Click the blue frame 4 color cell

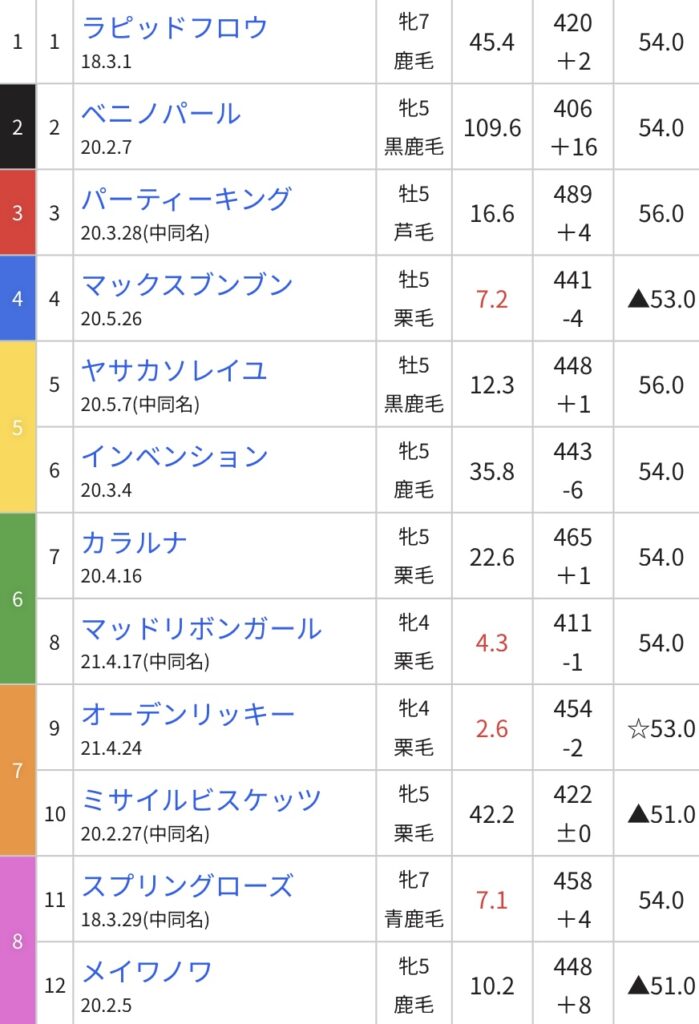[18, 298]
